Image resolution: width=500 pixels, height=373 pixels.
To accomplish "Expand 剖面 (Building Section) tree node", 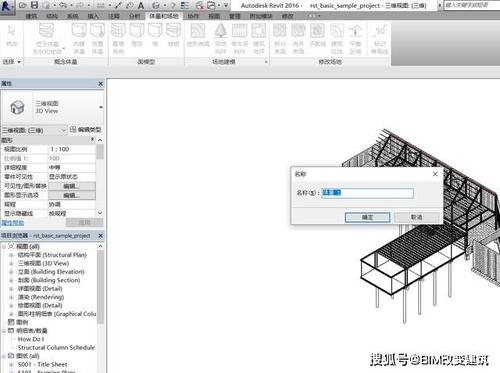I will click(11, 280).
